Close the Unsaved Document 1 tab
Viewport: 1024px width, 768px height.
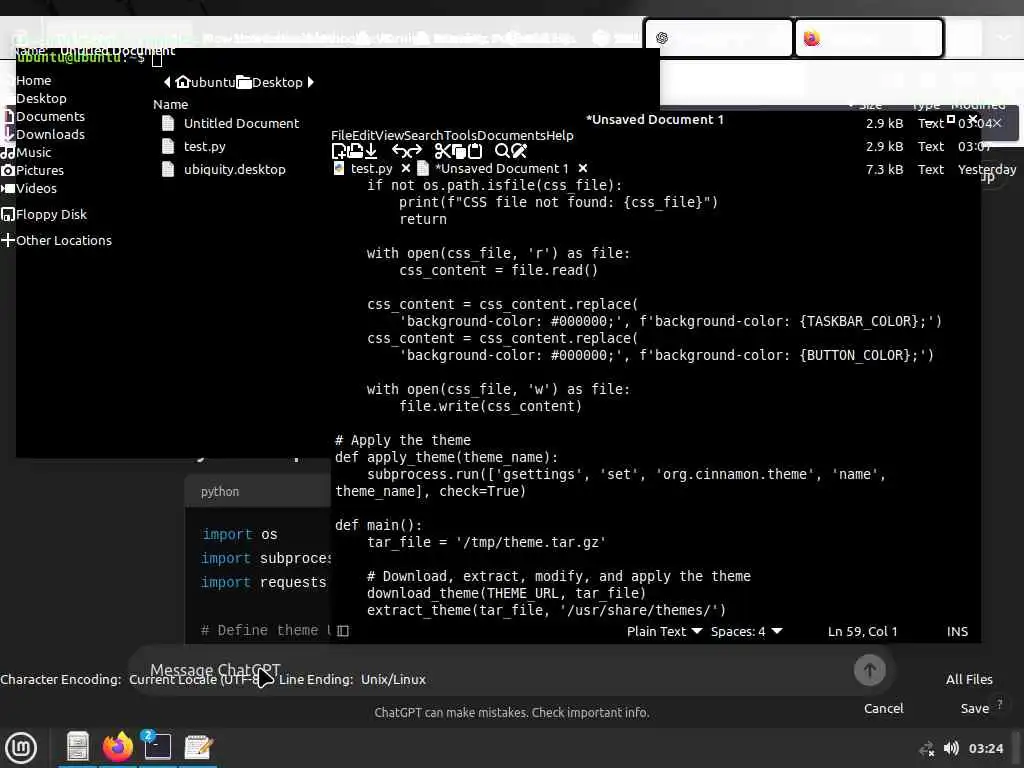click(x=583, y=168)
